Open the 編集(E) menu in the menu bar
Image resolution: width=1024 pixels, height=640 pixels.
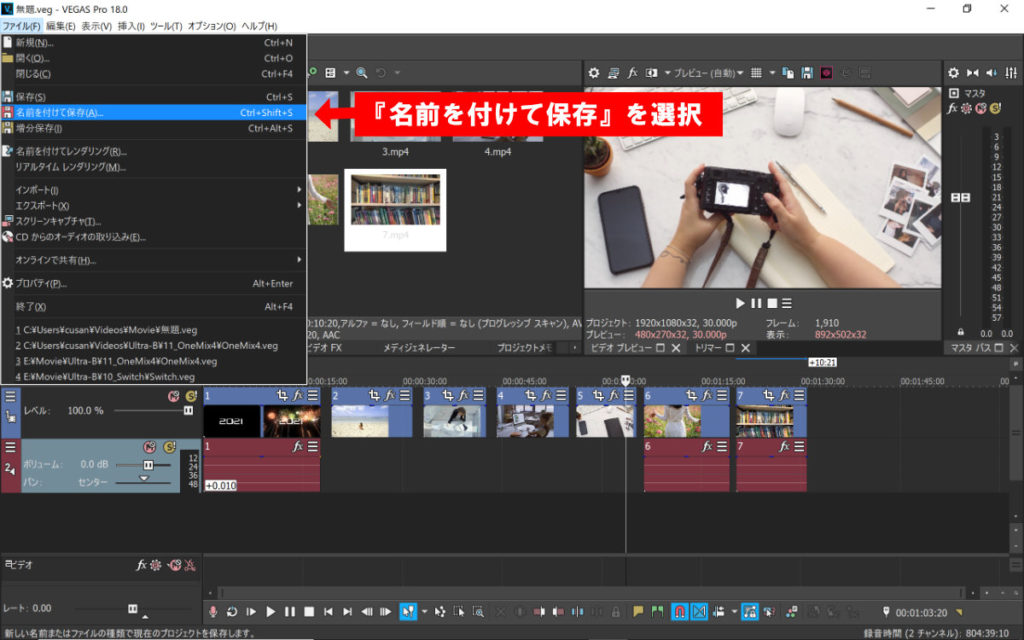pyautogui.click(x=61, y=25)
